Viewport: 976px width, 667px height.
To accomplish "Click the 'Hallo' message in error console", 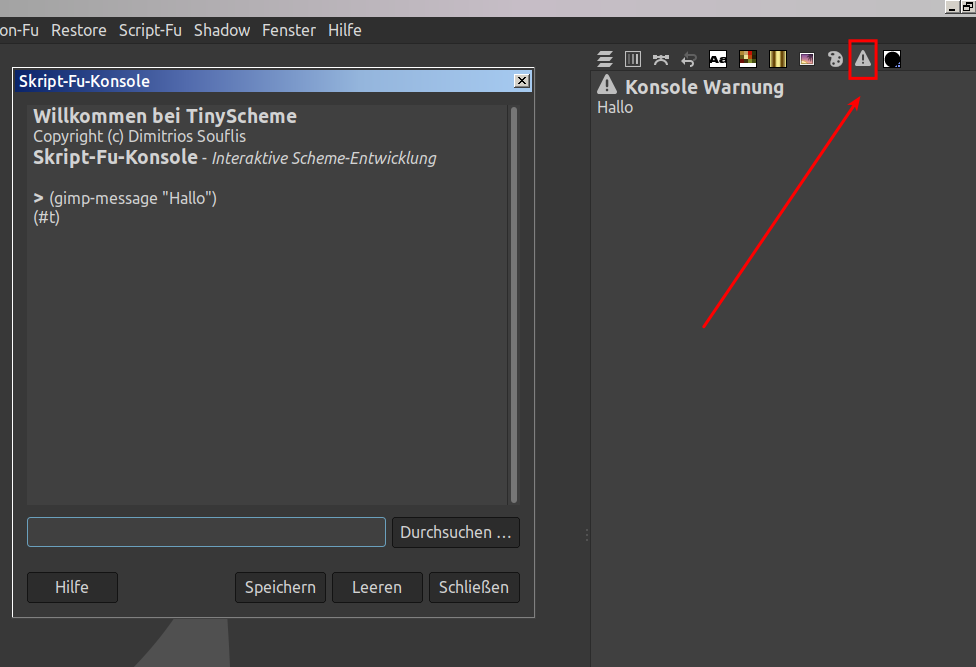I will [x=615, y=108].
